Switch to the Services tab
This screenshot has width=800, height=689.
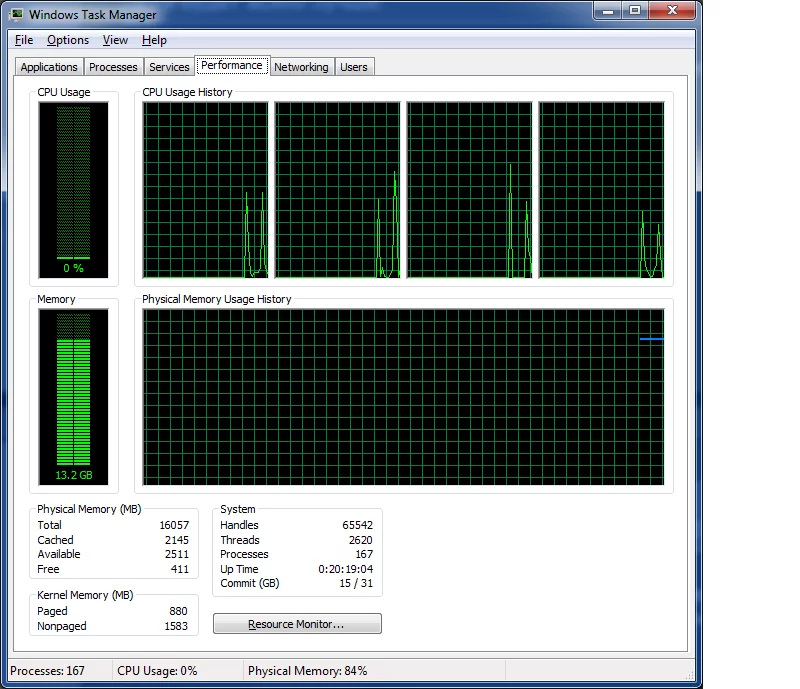[169, 67]
